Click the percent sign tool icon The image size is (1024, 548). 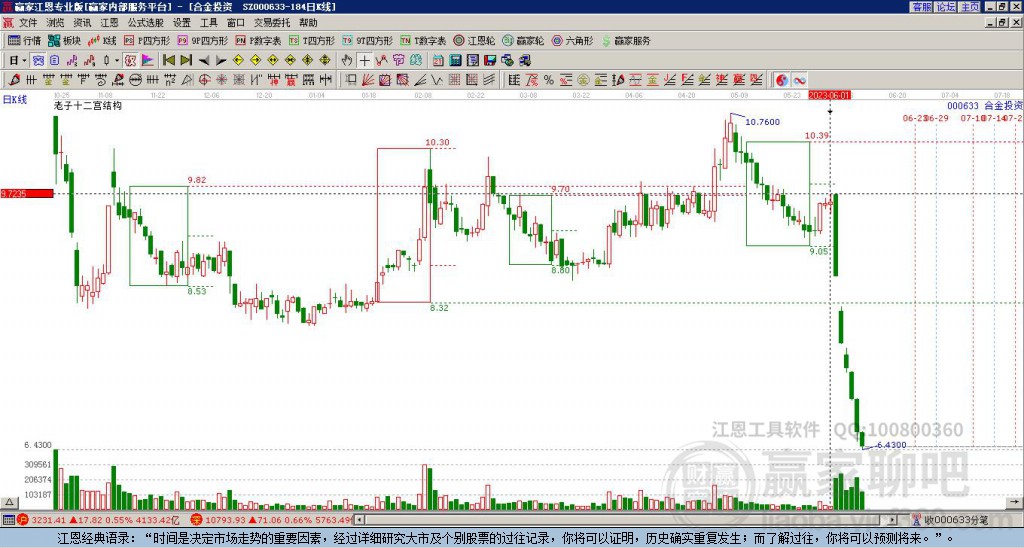point(549,80)
